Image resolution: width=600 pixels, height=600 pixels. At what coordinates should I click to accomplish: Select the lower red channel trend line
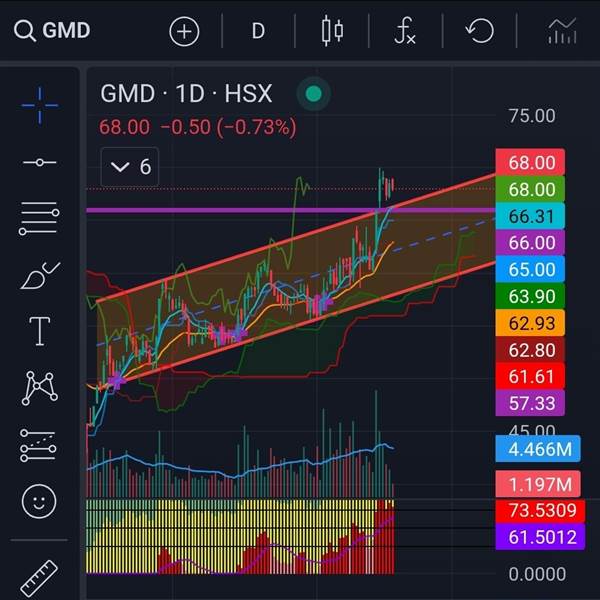305,322
